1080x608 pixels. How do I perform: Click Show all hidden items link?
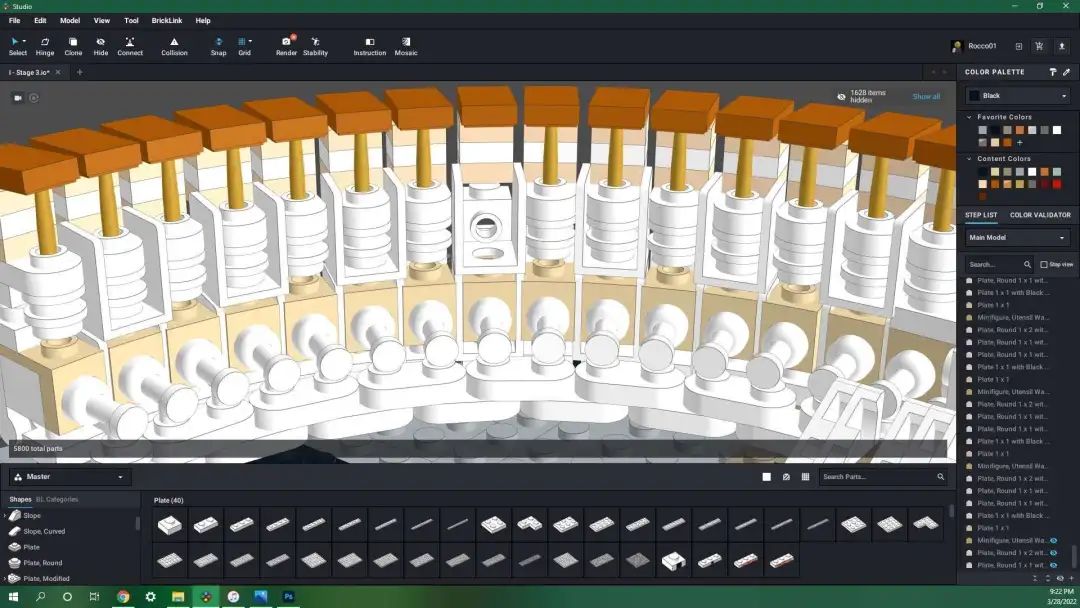[x=926, y=96]
